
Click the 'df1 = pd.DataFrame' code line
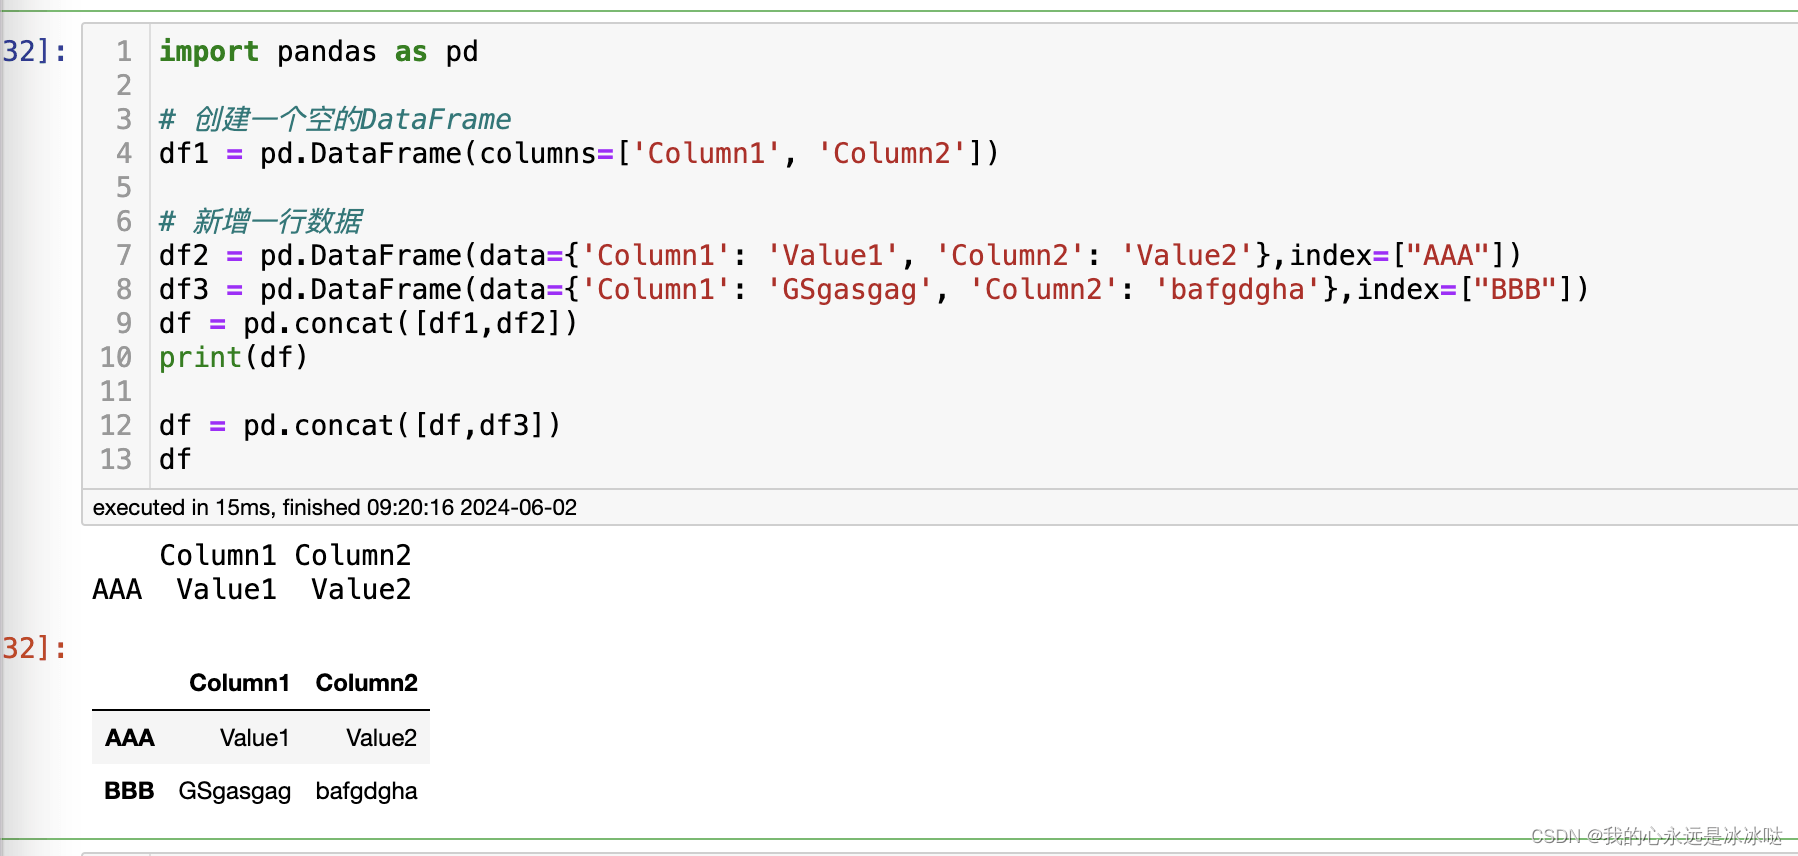[578, 154]
